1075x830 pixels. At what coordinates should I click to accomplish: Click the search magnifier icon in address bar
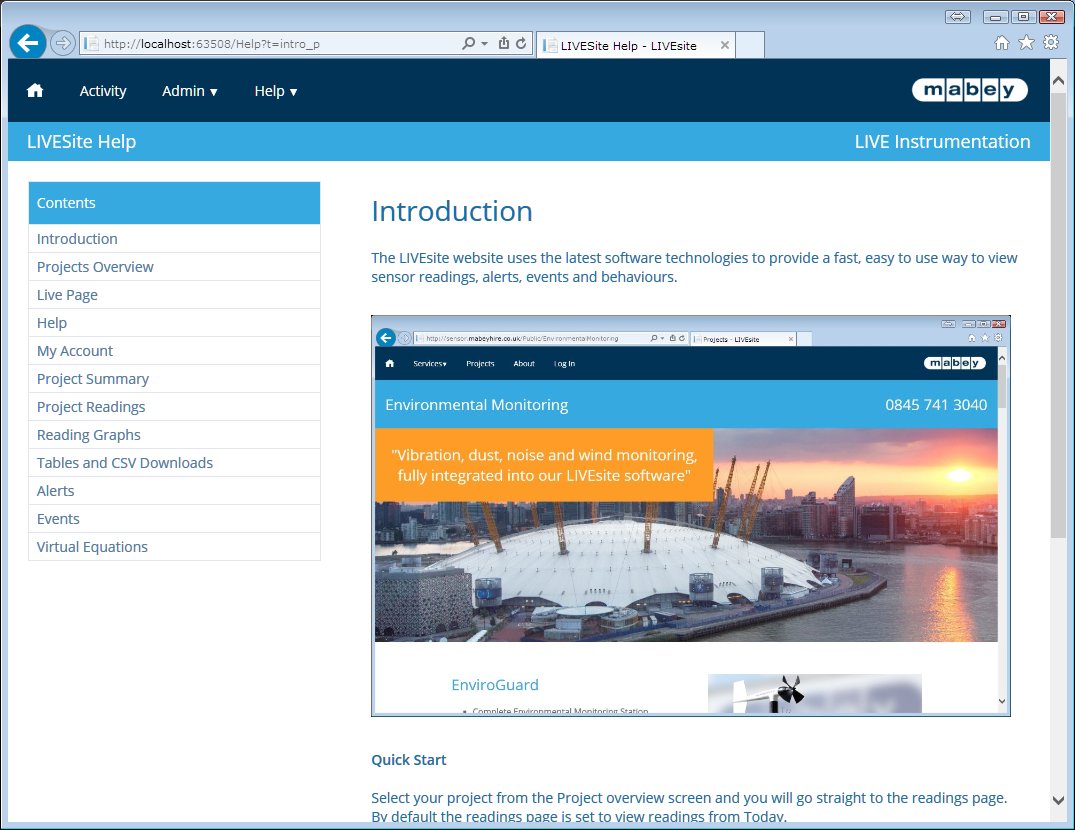tap(468, 43)
